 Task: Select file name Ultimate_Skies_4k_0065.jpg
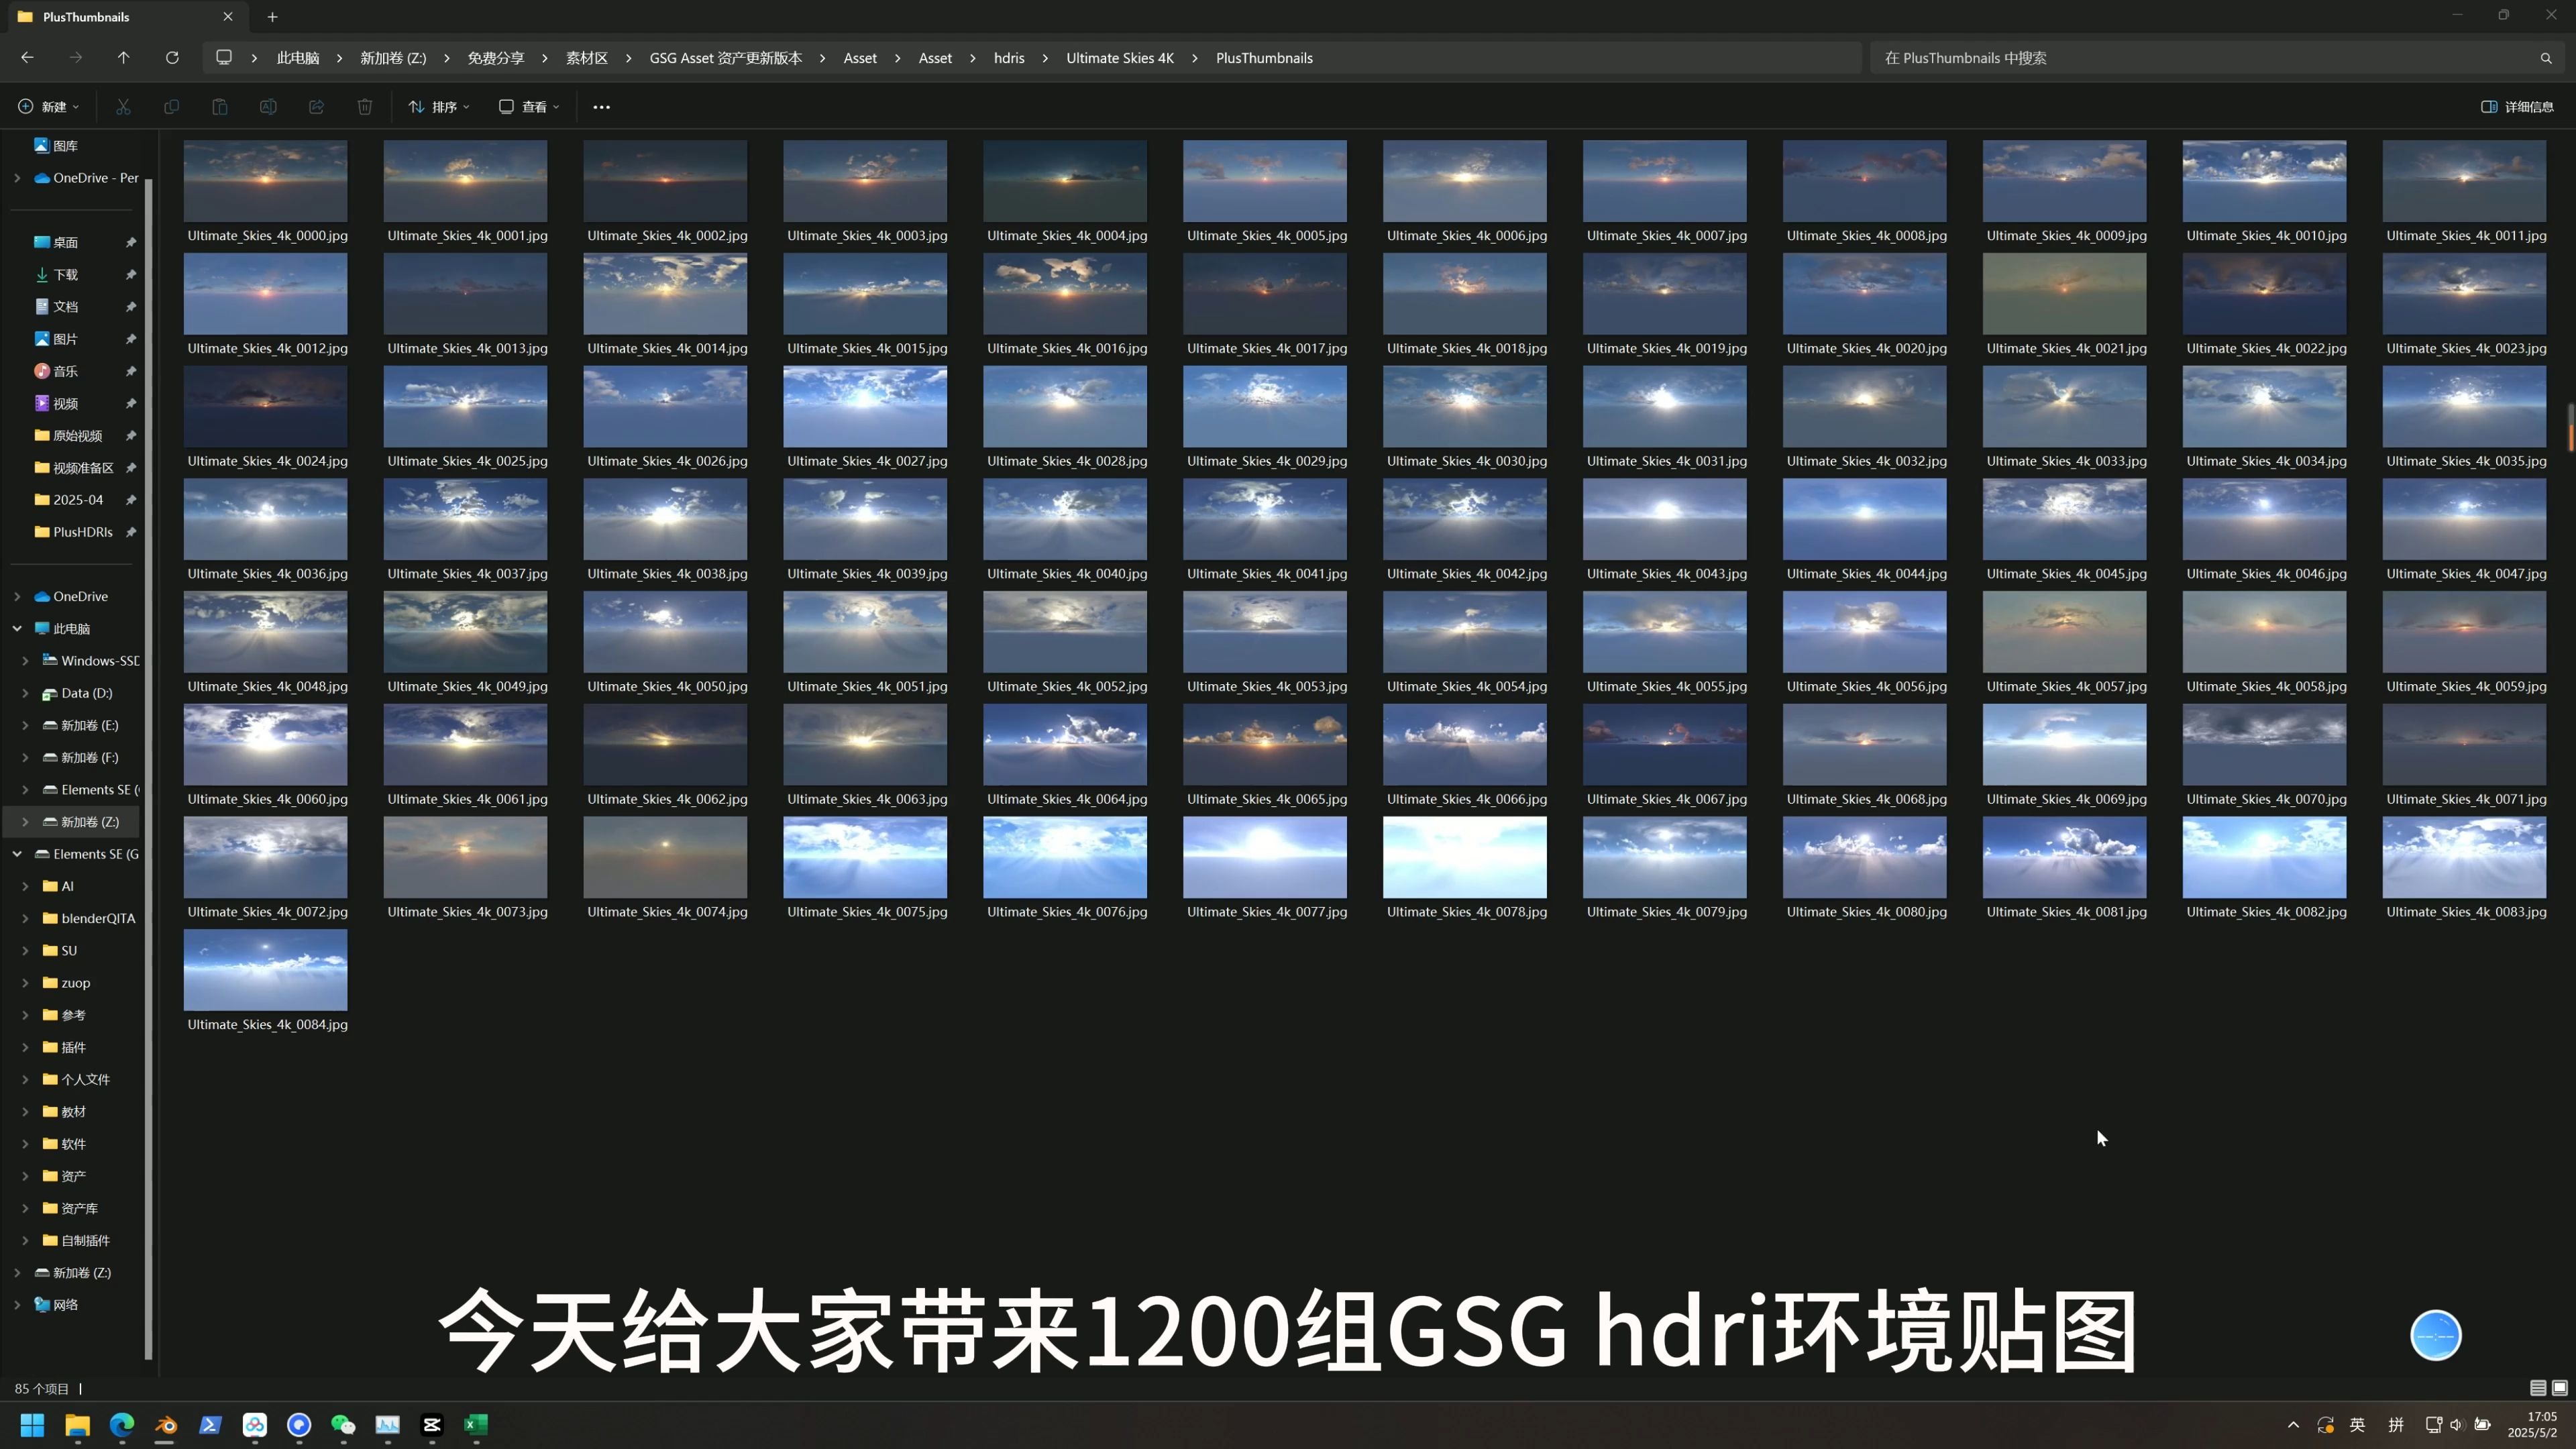1267,799
